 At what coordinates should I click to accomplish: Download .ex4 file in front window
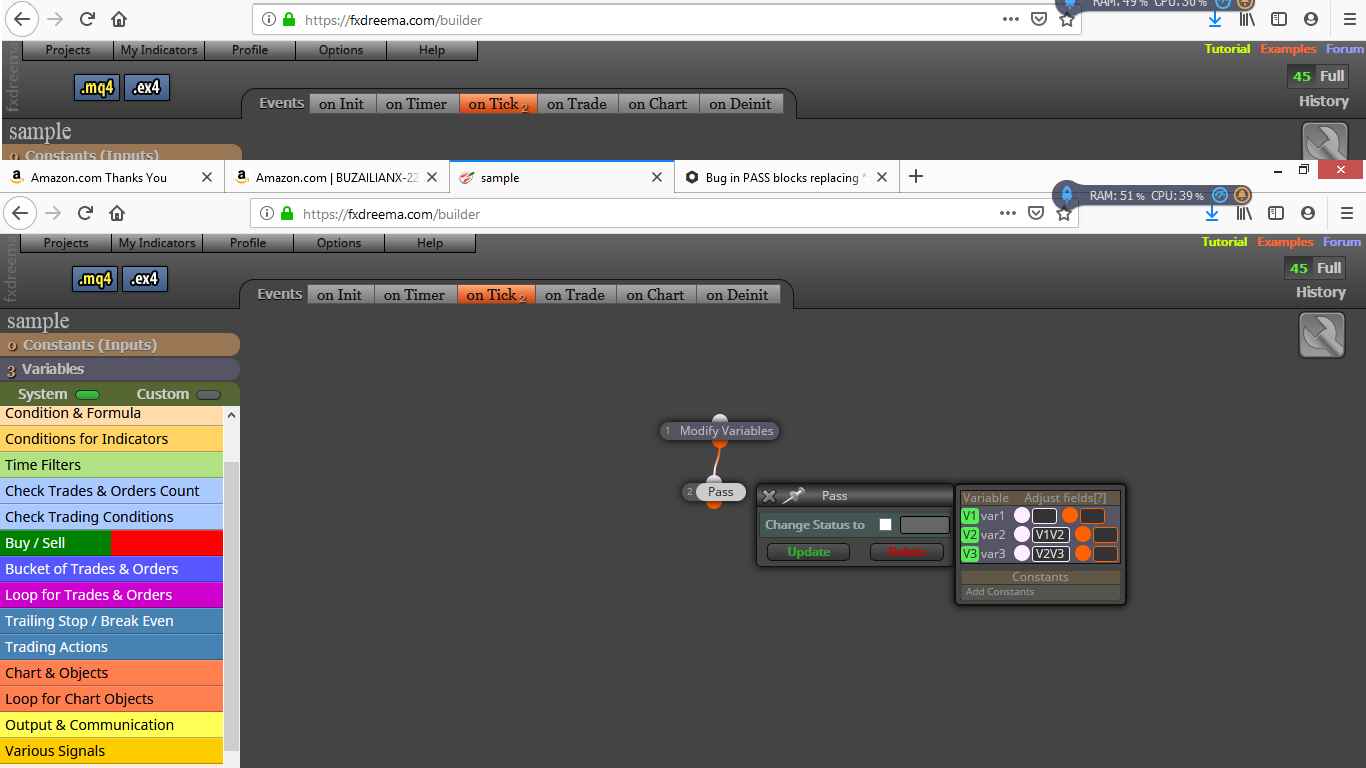tap(145, 279)
